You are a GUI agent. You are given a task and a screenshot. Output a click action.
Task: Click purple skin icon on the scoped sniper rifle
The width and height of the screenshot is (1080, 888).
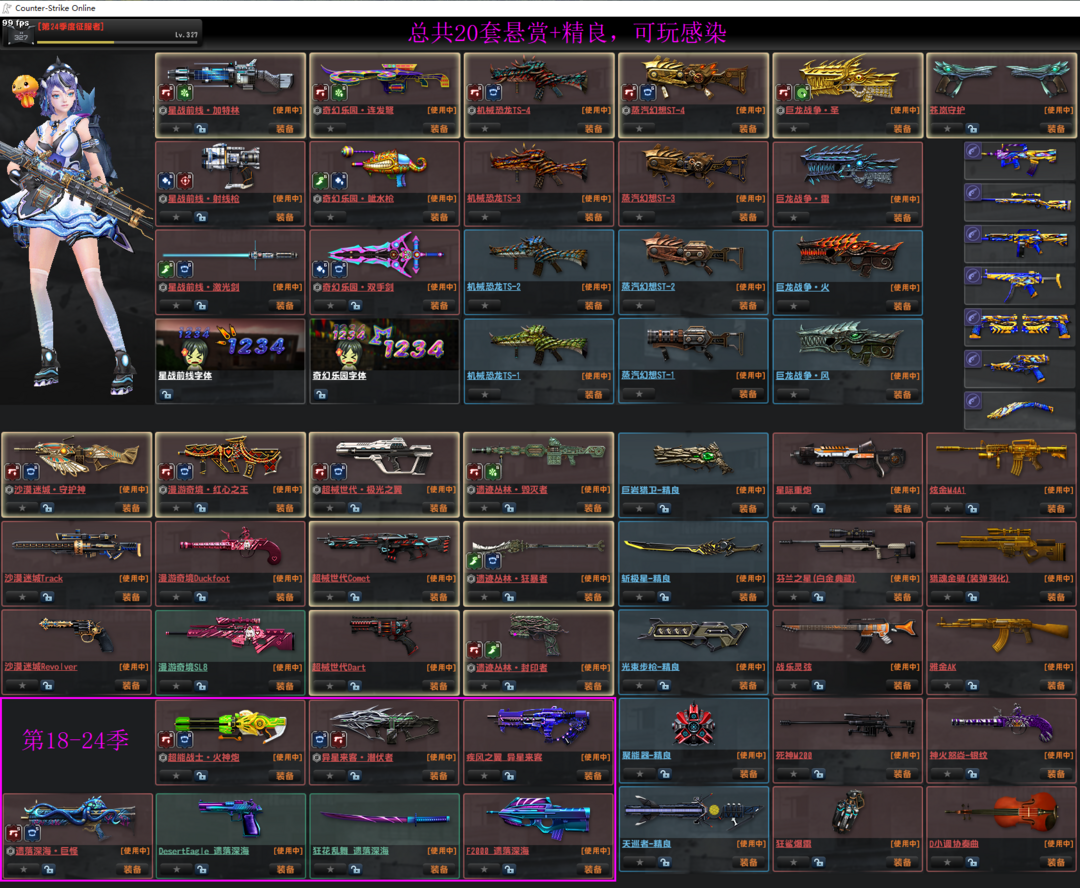[974, 192]
